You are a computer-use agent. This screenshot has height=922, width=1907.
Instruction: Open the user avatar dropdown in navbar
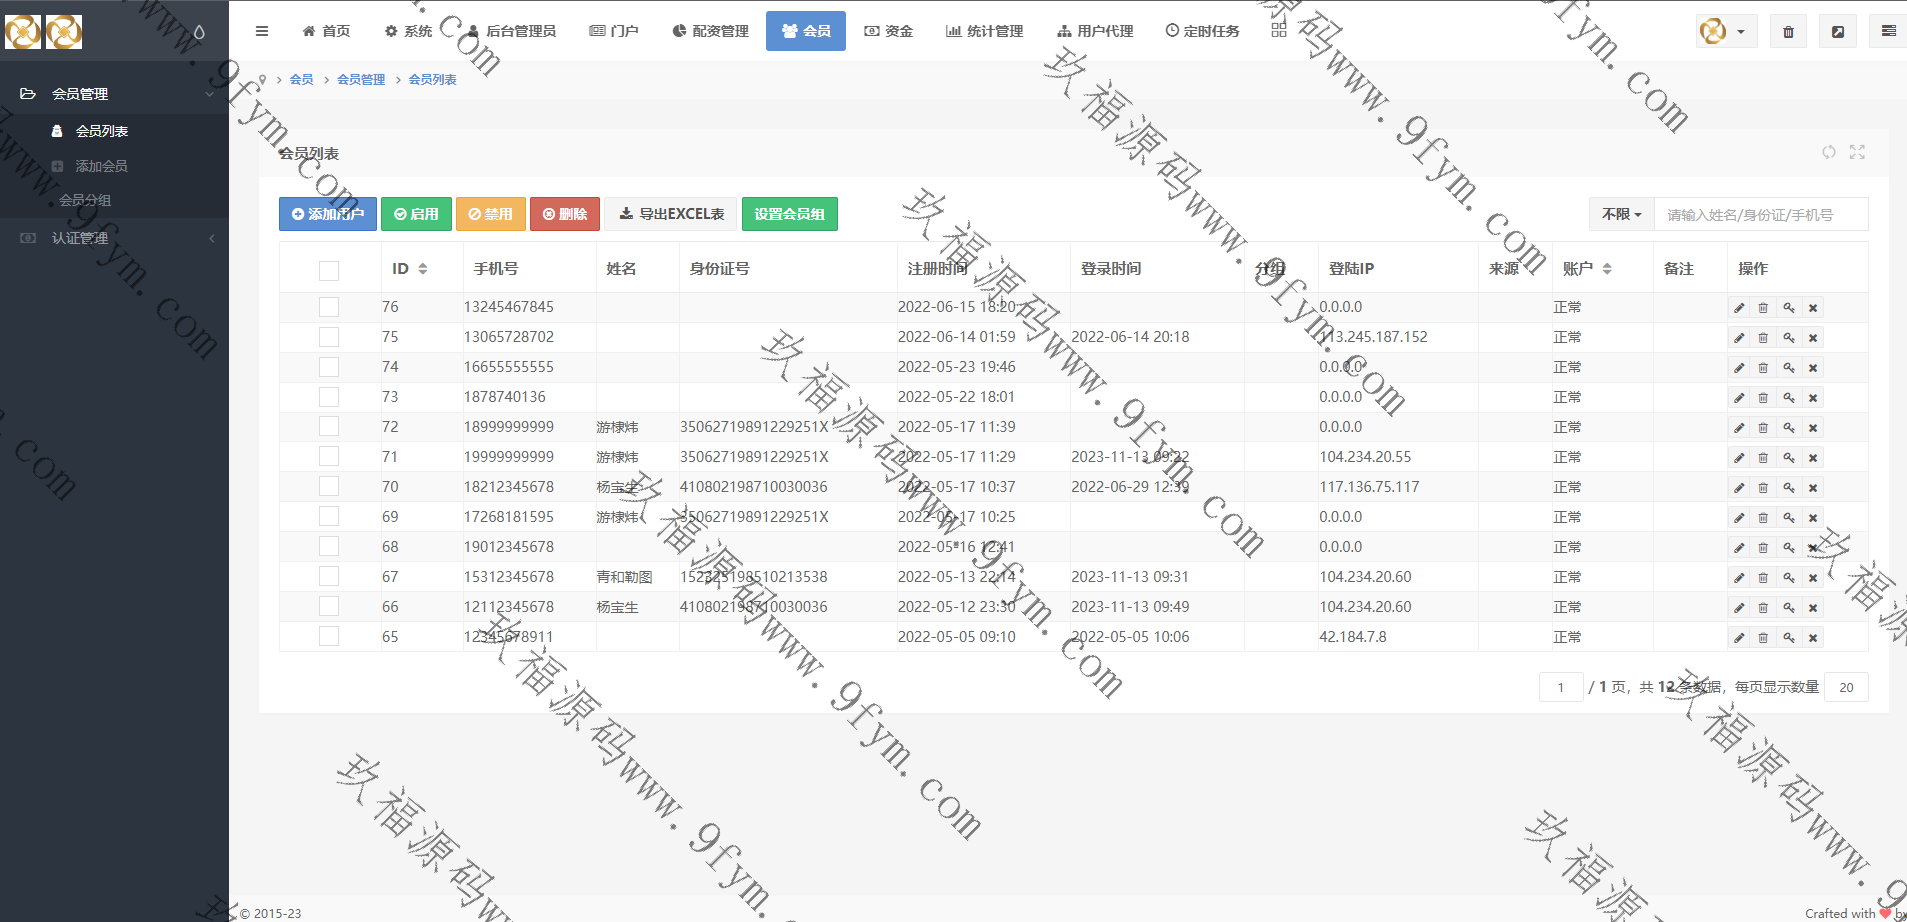tap(1725, 32)
